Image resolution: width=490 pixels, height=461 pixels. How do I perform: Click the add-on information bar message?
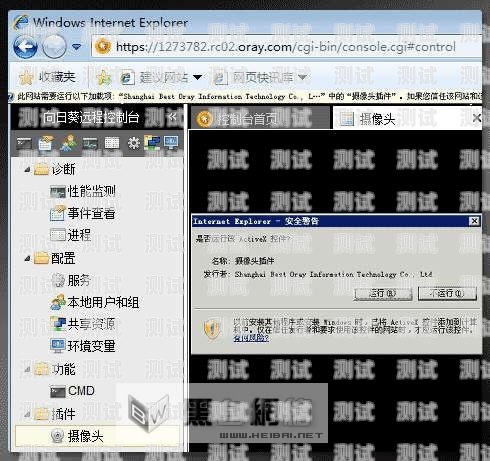(245, 97)
